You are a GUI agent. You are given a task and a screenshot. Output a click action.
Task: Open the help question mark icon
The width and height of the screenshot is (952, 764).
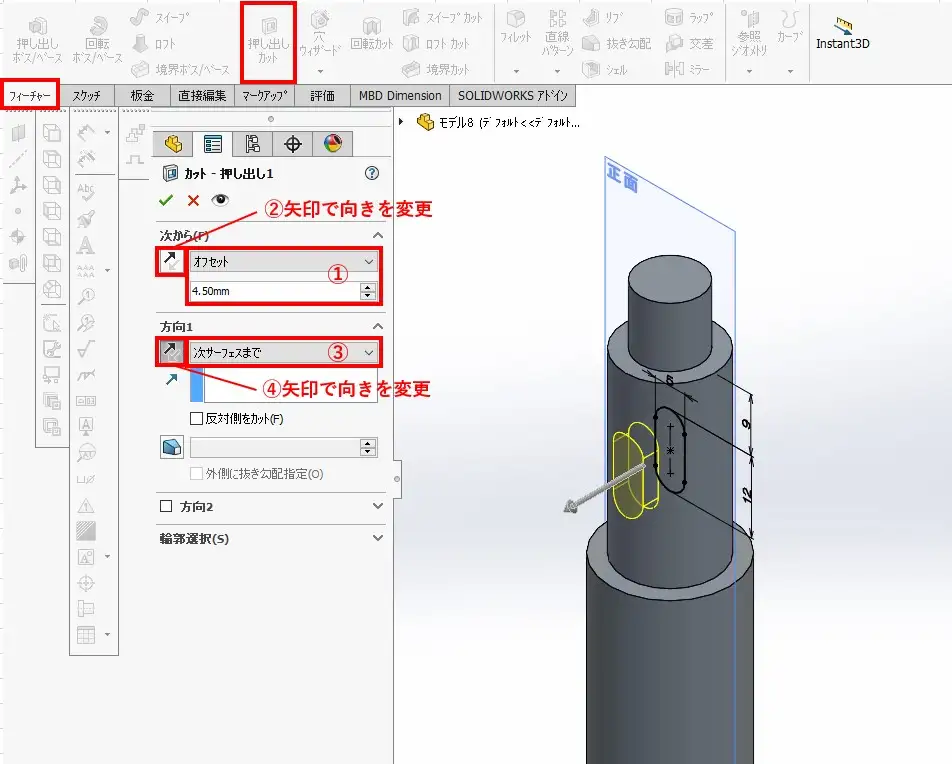372,173
